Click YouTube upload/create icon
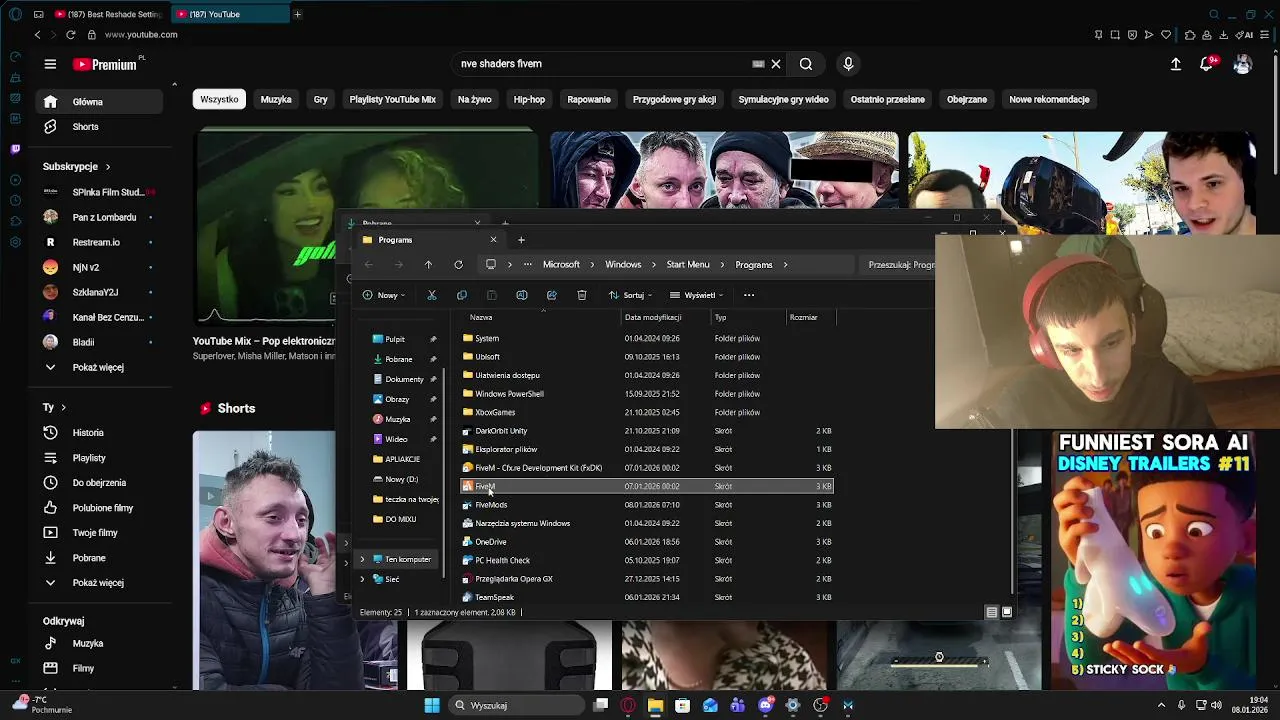This screenshot has height=720, width=1280. [x=1176, y=64]
